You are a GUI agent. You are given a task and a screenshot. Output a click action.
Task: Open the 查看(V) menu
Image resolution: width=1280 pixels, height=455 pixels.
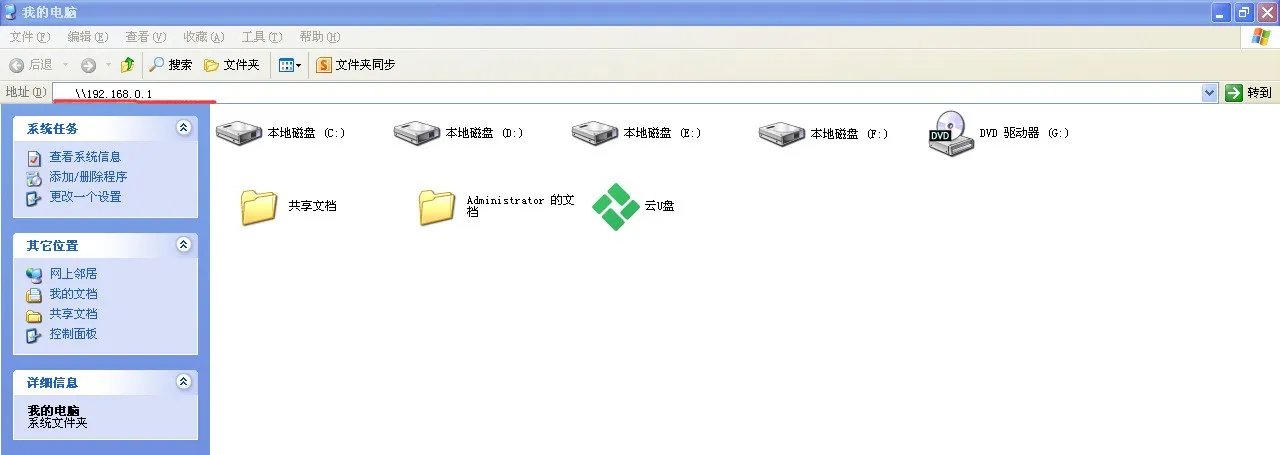pyautogui.click(x=145, y=37)
